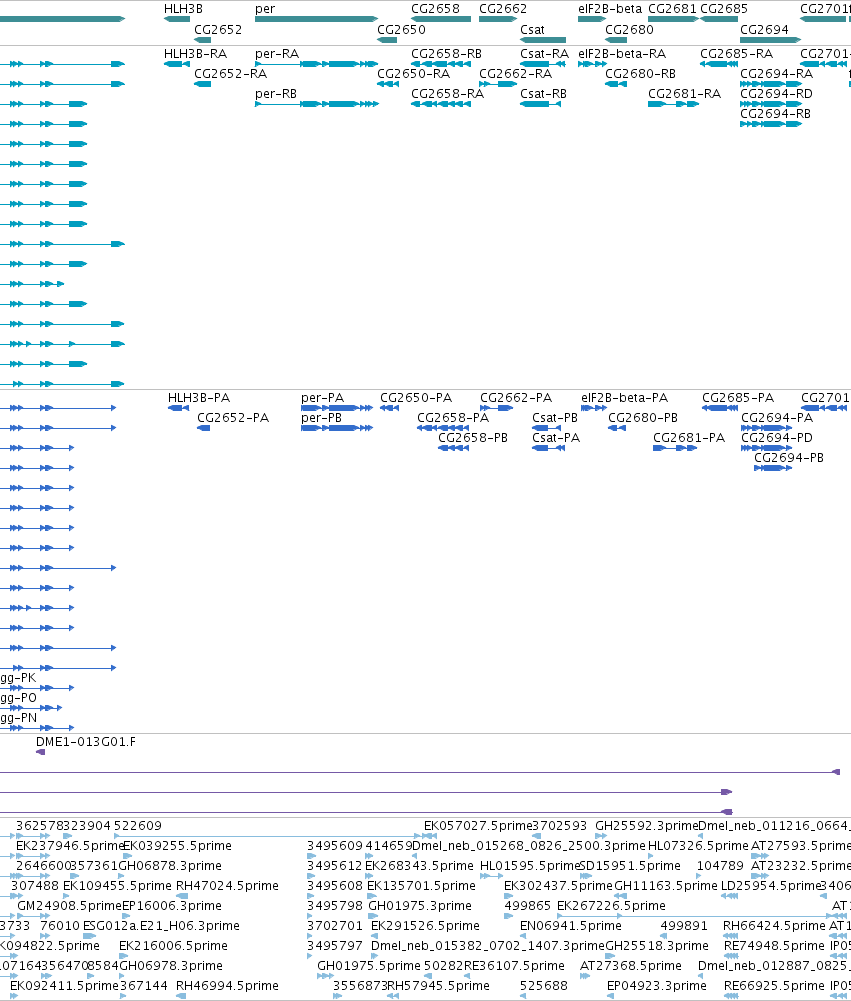Click the CG2652-PA protein label

(x=233, y=418)
